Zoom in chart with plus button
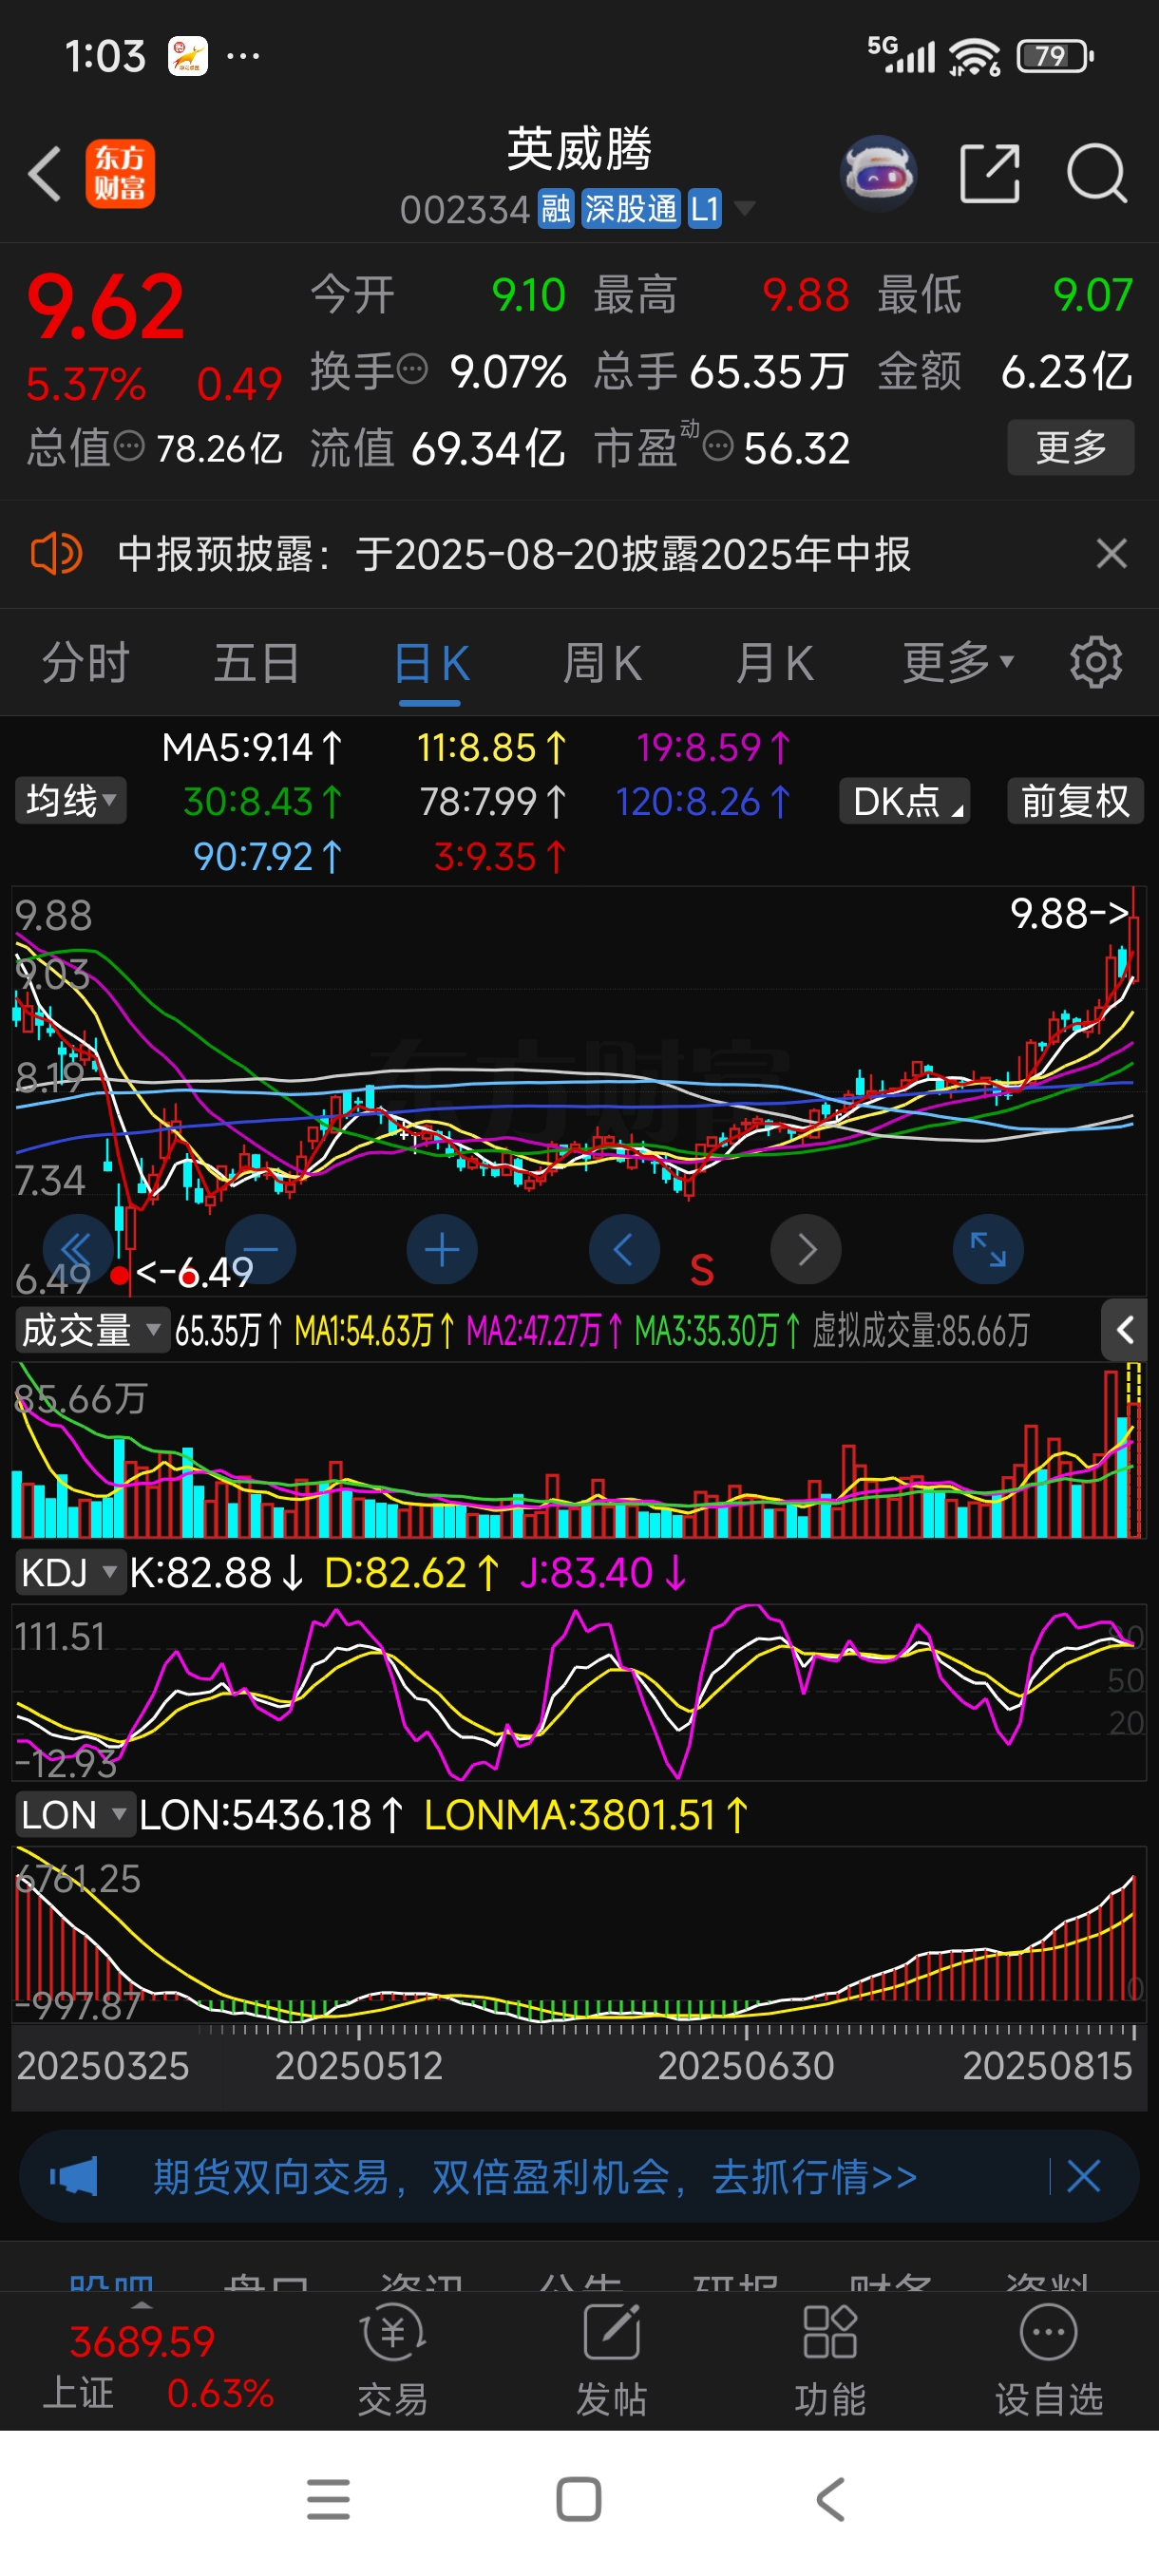This screenshot has width=1159, height=2576. point(442,1249)
